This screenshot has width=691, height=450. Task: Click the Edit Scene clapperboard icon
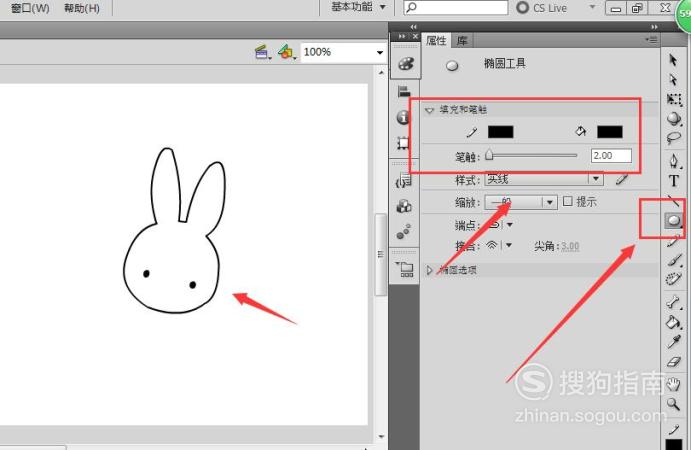tap(263, 52)
